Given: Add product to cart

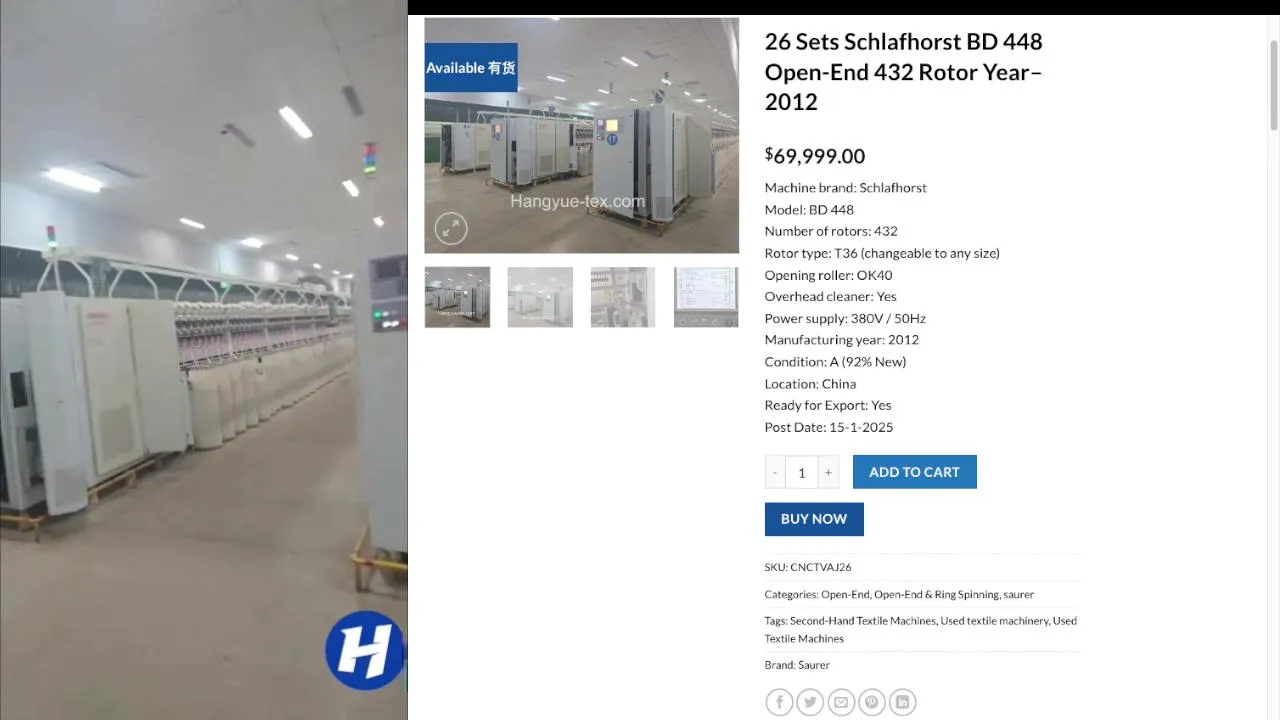Looking at the screenshot, I should tap(914, 472).
